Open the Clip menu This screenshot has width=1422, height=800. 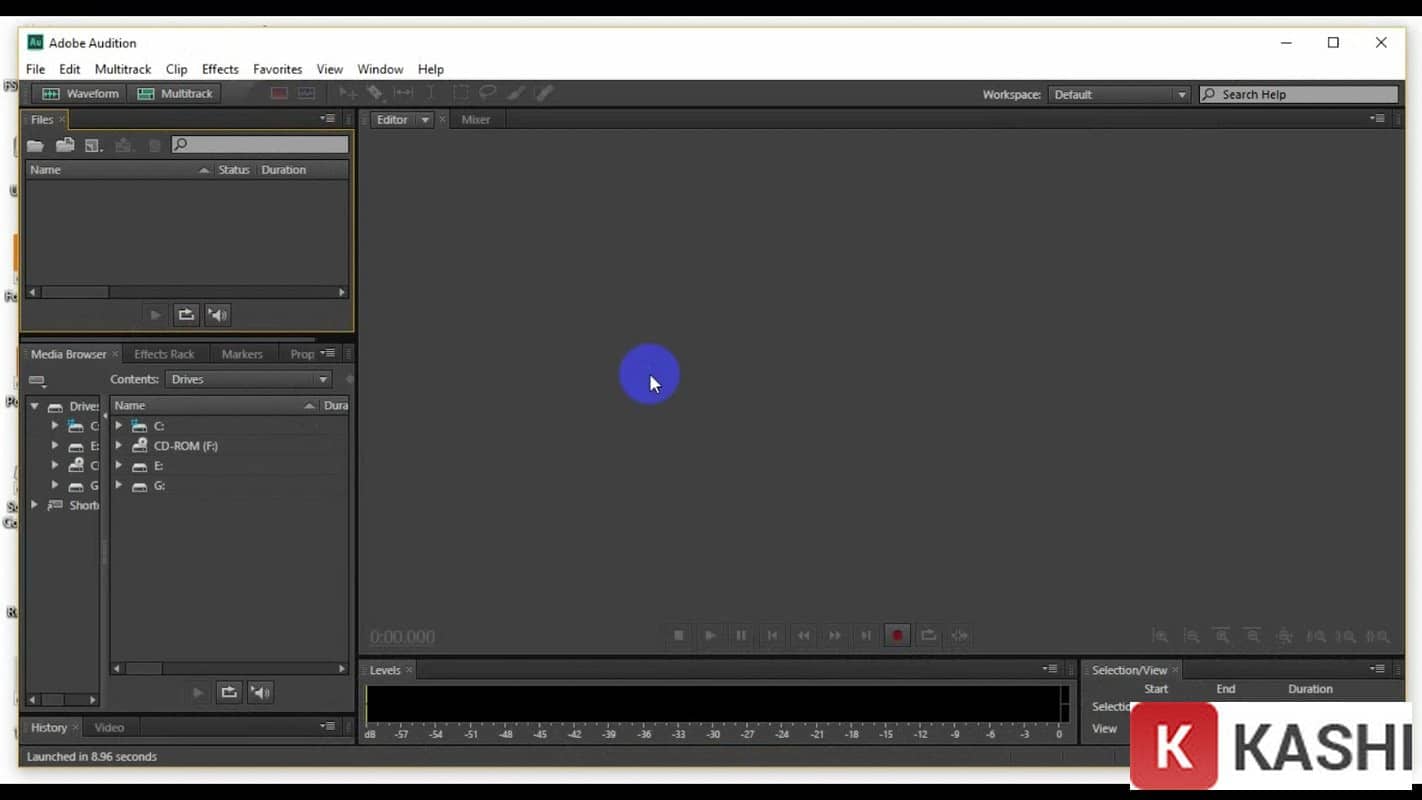(176, 69)
